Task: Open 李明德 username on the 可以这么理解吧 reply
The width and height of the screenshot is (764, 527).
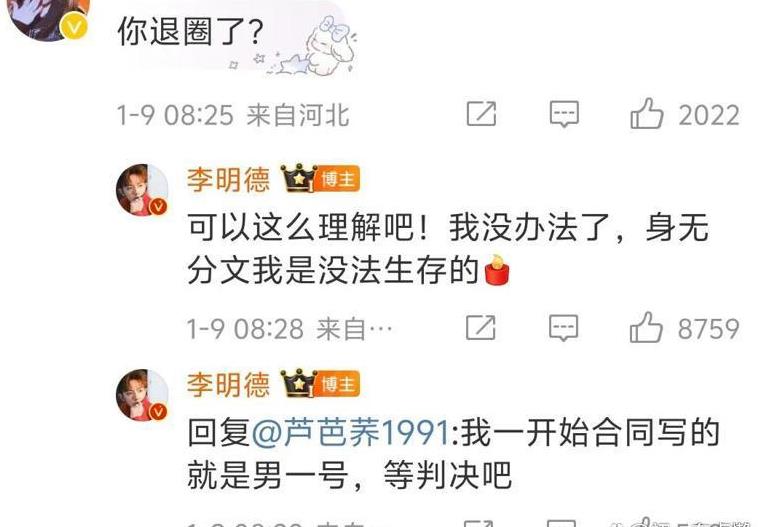Action: [228, 179]
